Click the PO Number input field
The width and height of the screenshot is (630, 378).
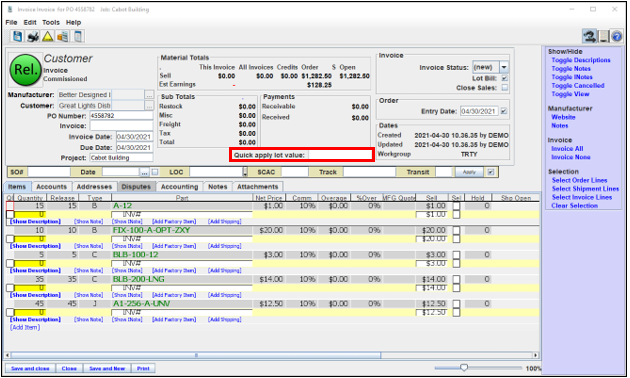pos(121,116)
